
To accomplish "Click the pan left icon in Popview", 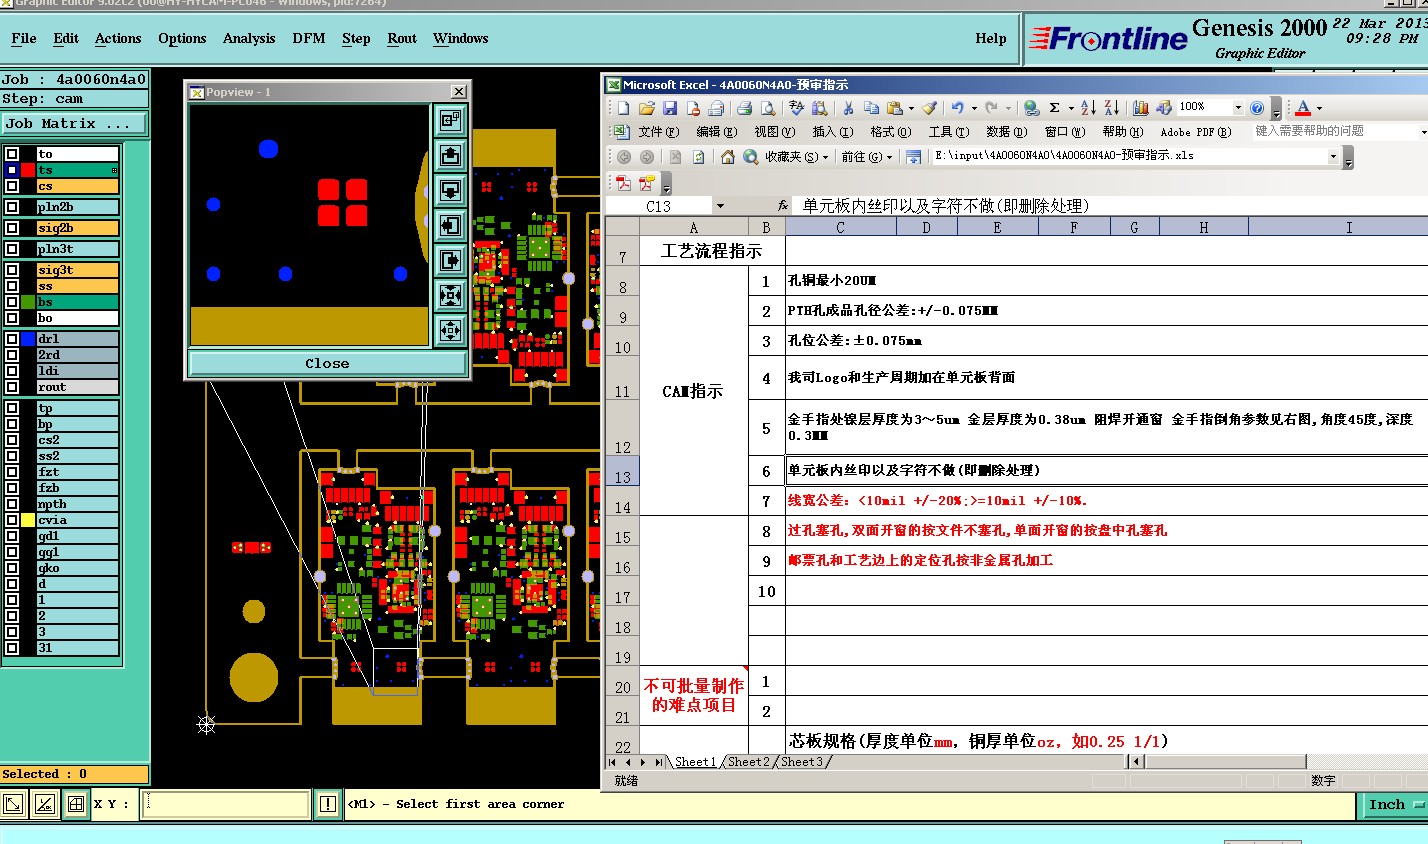I will coord(450,225).
